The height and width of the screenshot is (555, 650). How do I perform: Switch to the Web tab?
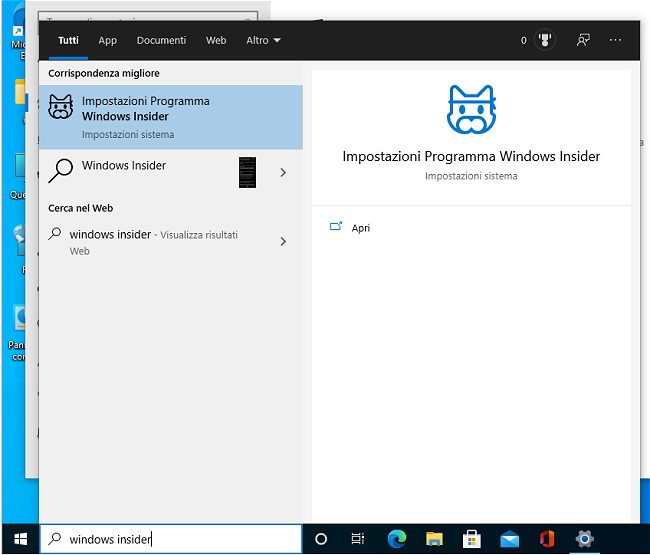coord(216,40)
